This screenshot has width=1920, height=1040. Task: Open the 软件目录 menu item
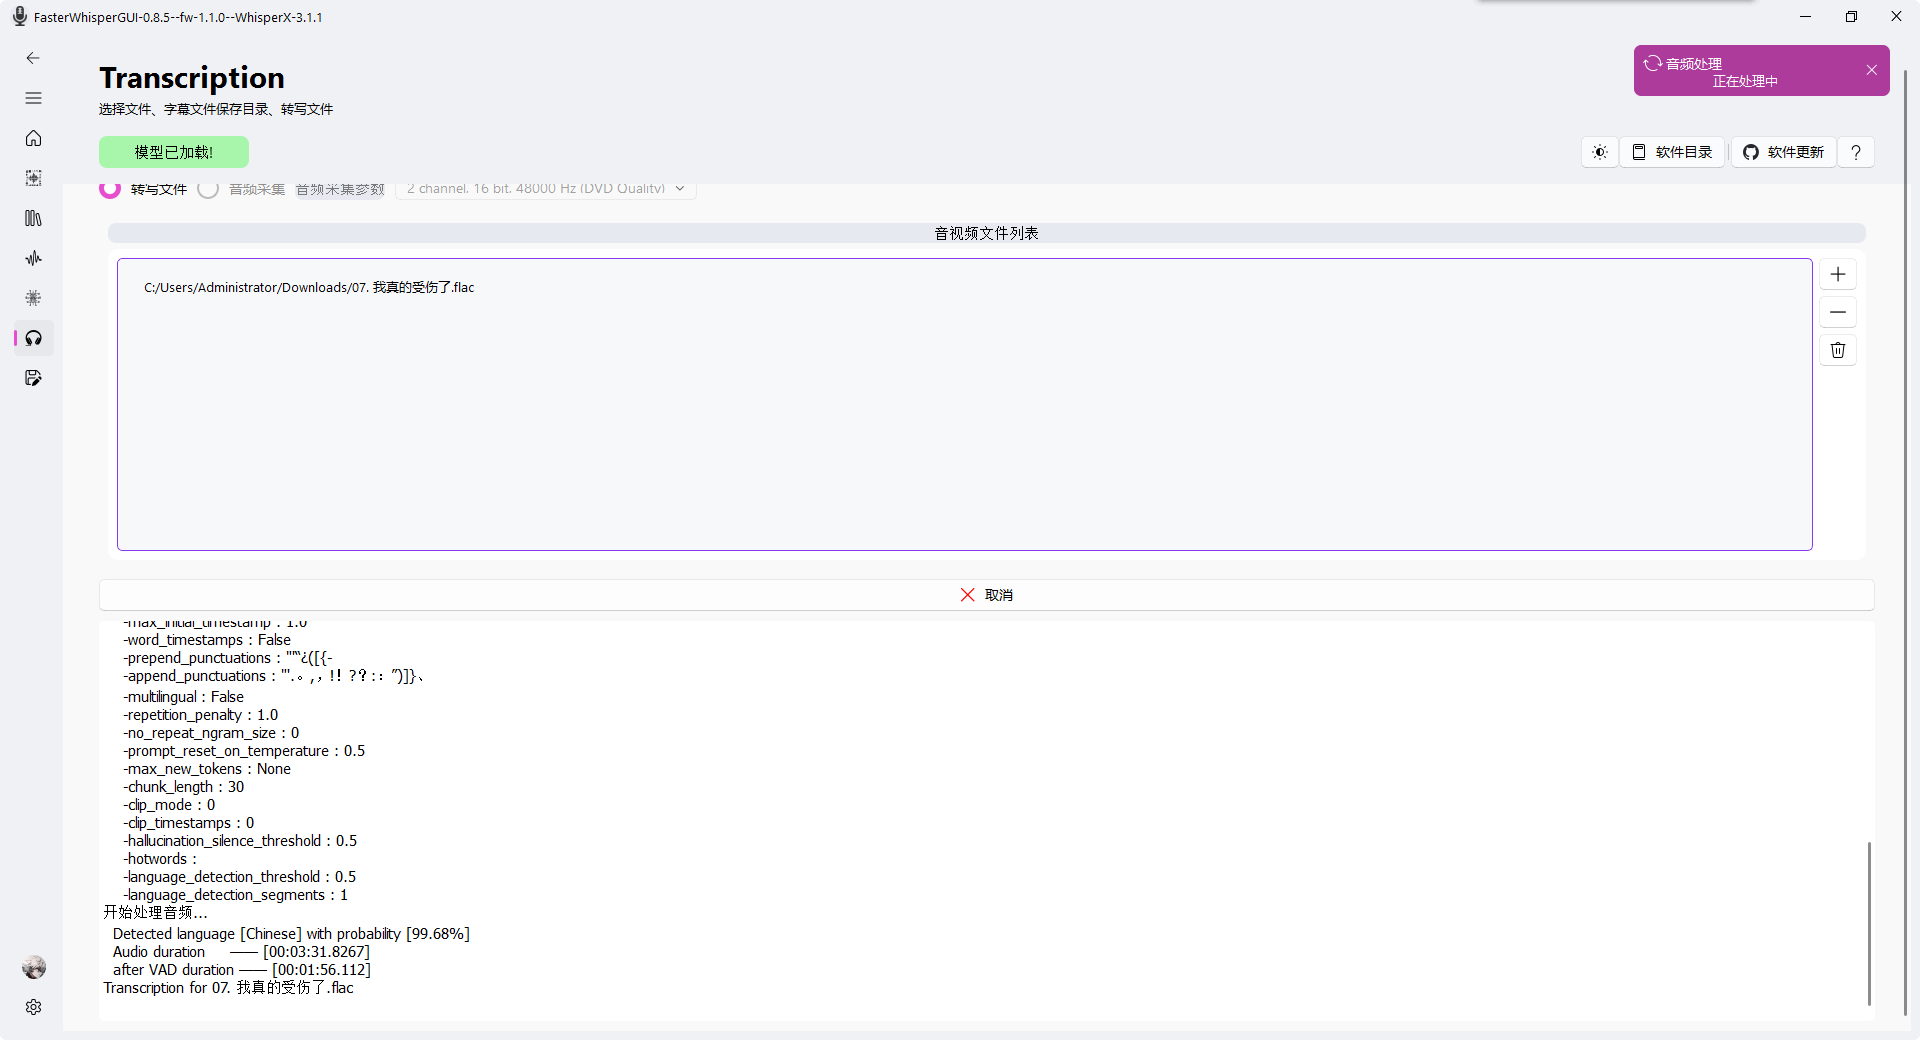(1671, 152)
